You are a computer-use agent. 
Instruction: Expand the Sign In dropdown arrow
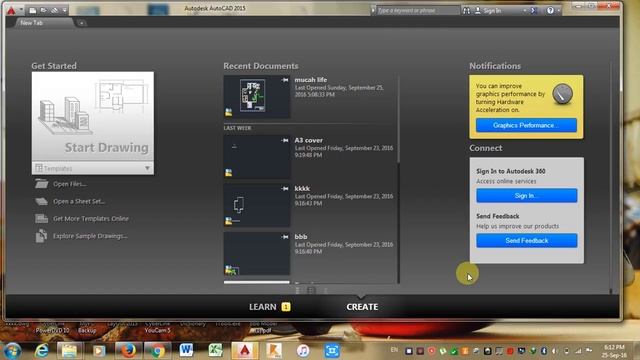click(524, 11)
